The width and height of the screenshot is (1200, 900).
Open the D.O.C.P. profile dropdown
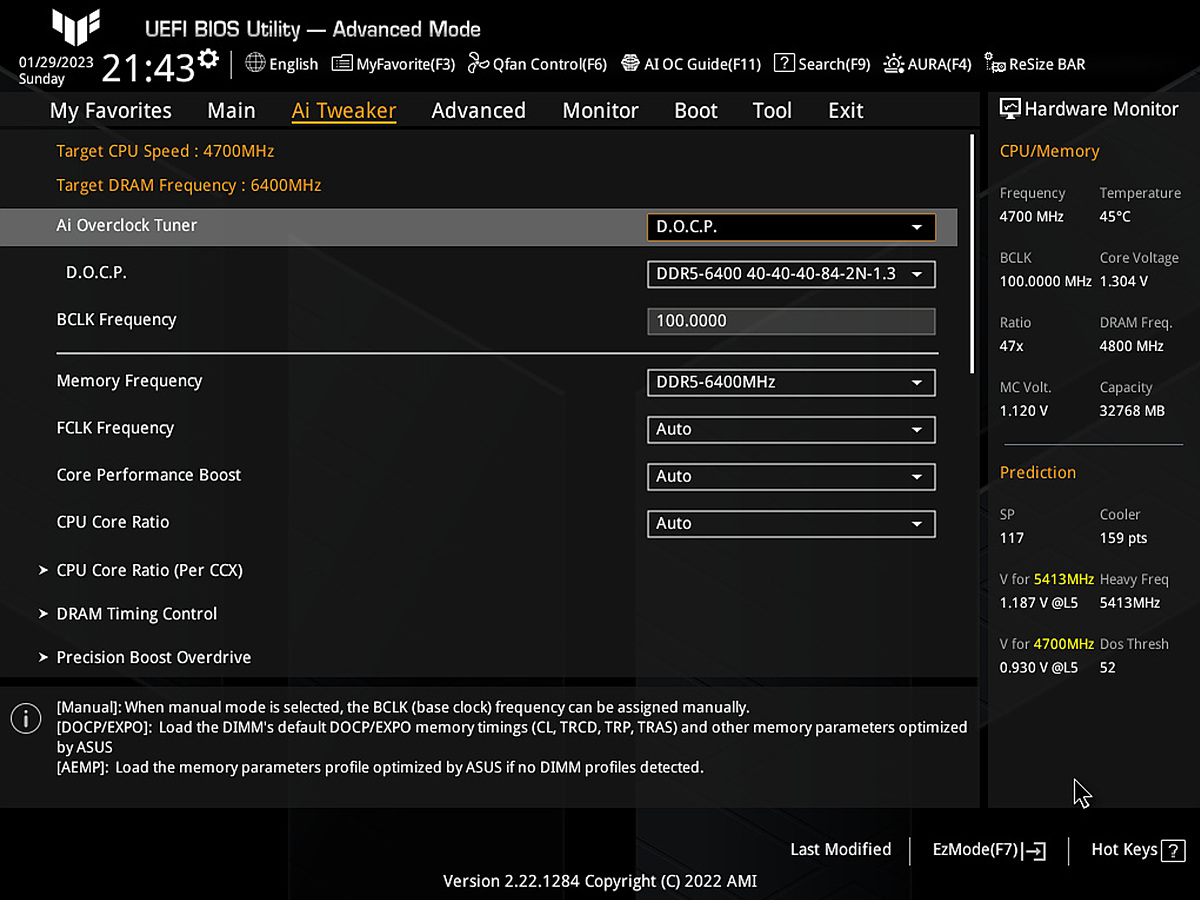coord(791,274)
